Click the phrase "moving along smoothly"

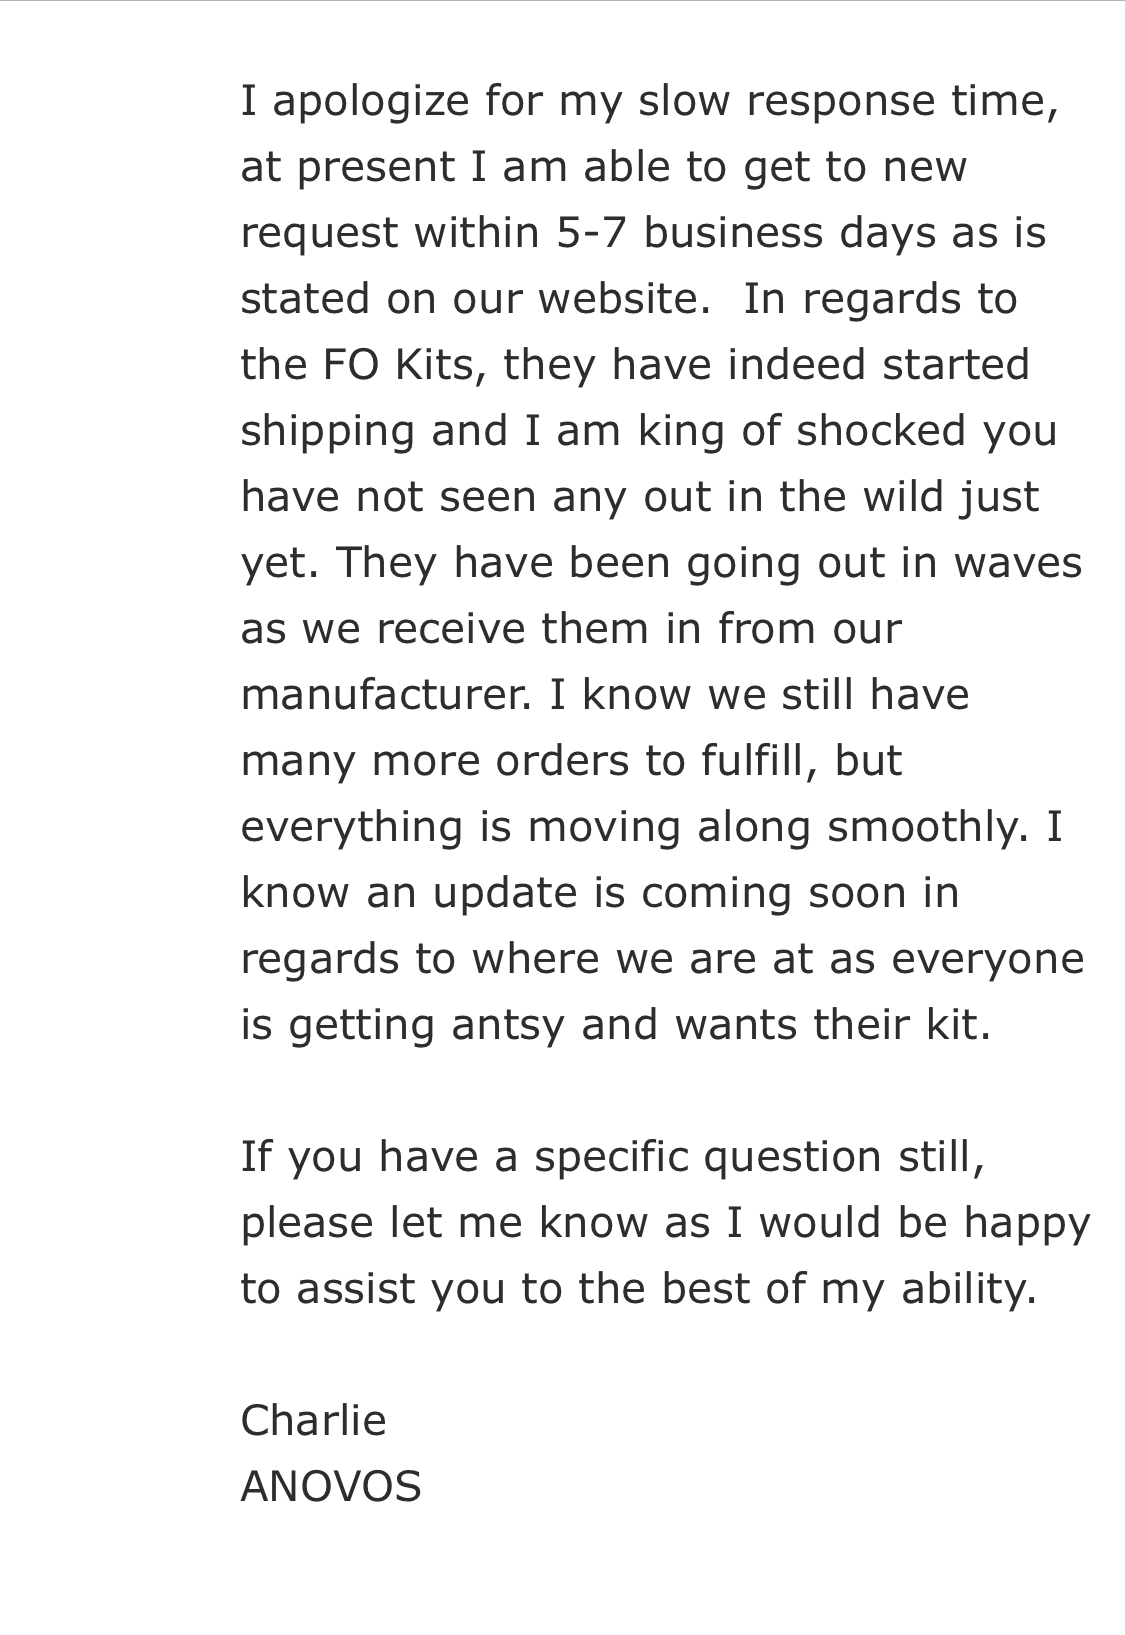[770, 827]
